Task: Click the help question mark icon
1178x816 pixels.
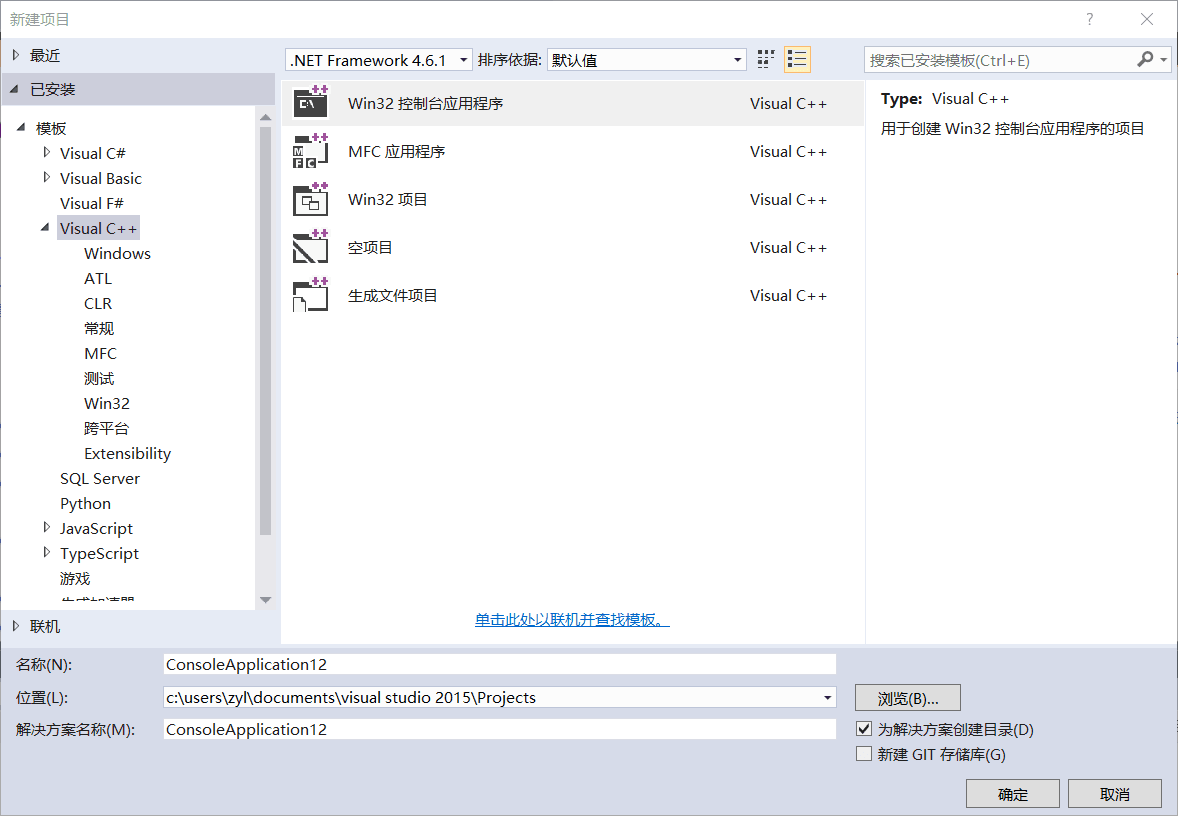Action: coord(1089,19)
